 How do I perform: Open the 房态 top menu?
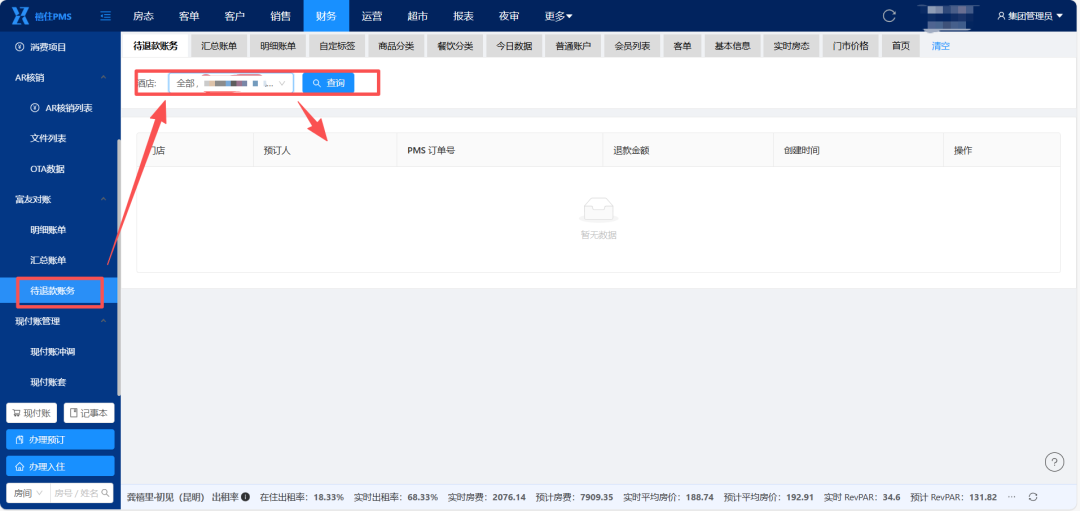pos(143,15)
